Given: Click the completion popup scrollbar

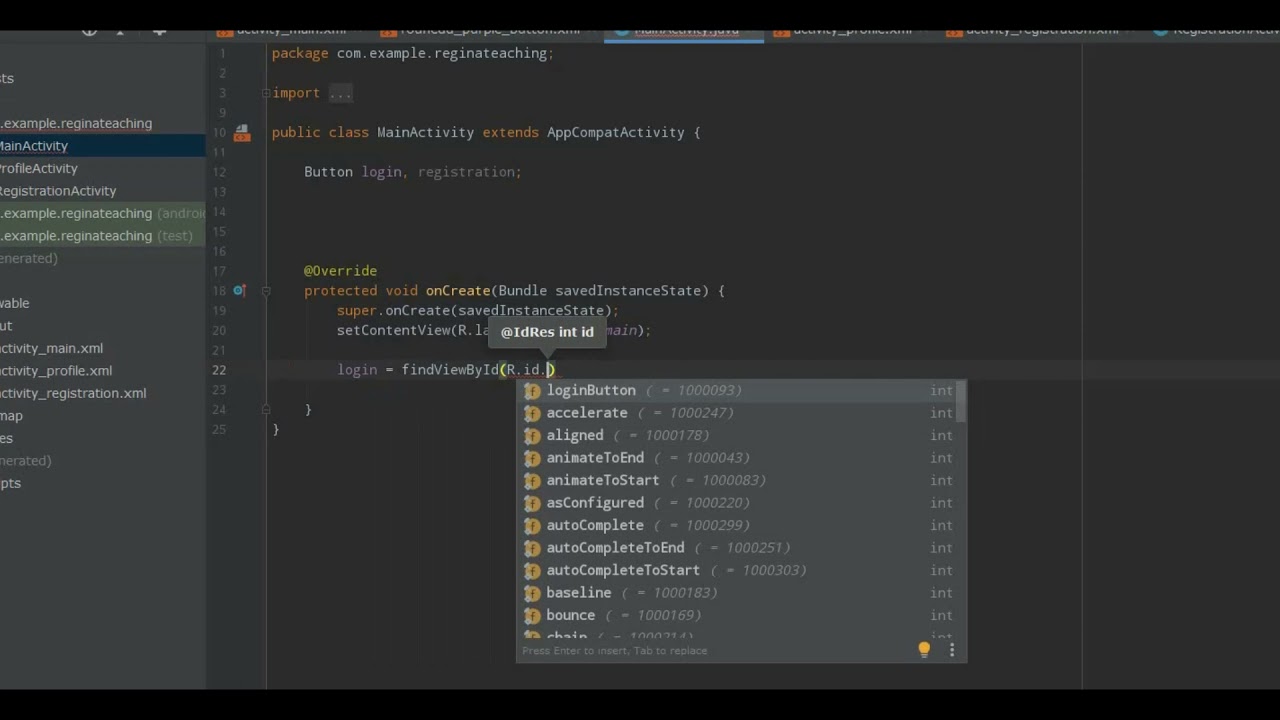Looking at the screenshot, I should [961, 400].
